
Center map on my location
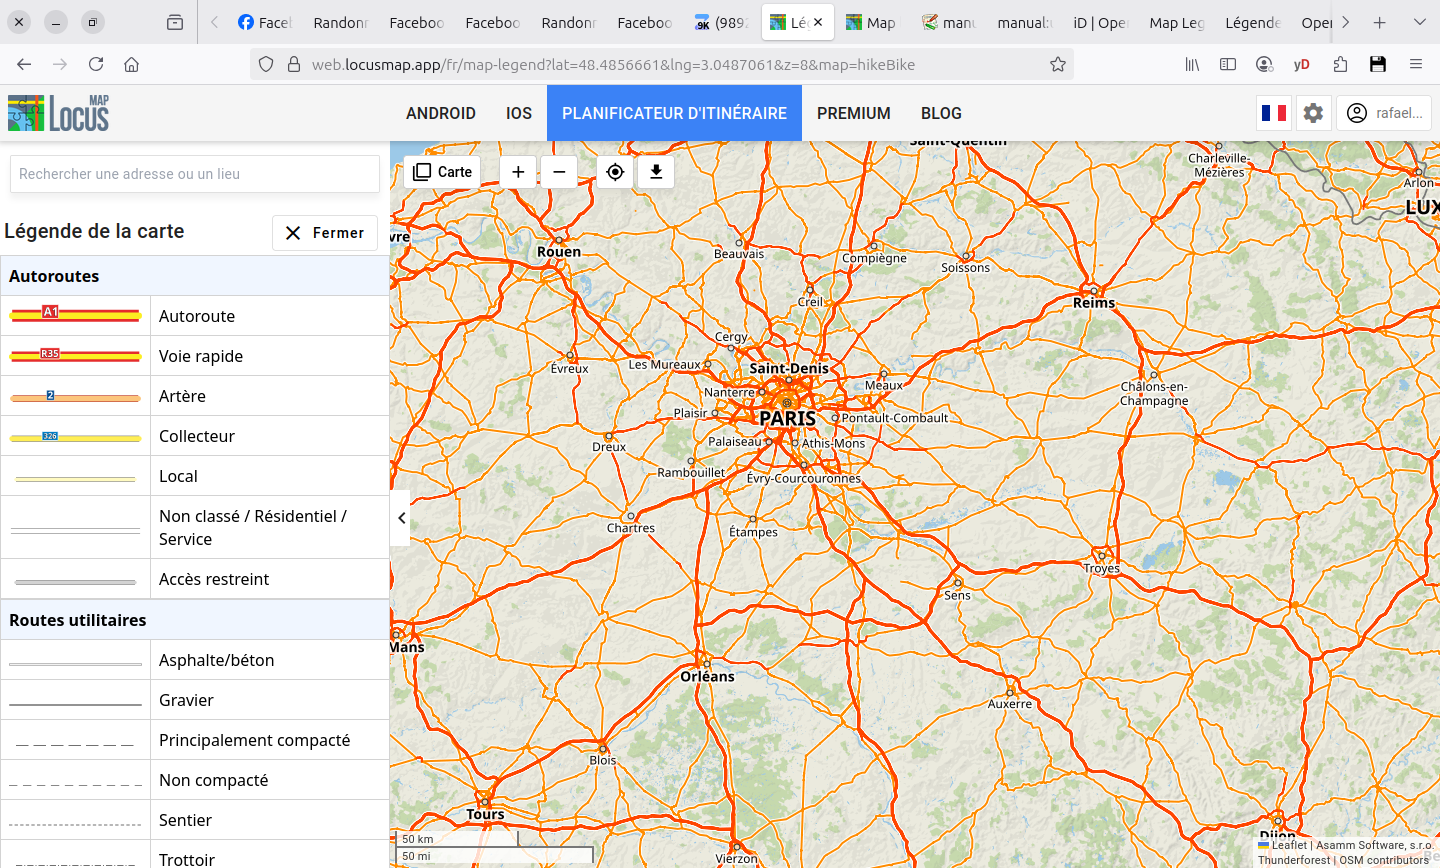point(615,172)
